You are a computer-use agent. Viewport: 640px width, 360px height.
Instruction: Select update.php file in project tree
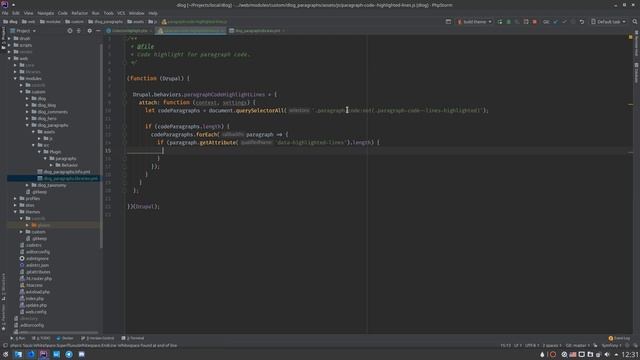[36, 305]
